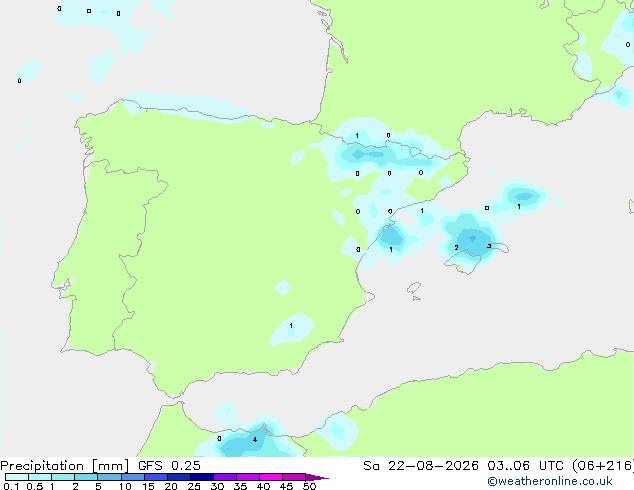Screen dimensions: 634x490
Task: Select the legend swatch between 10 and 15
Action: pos(132,477)
